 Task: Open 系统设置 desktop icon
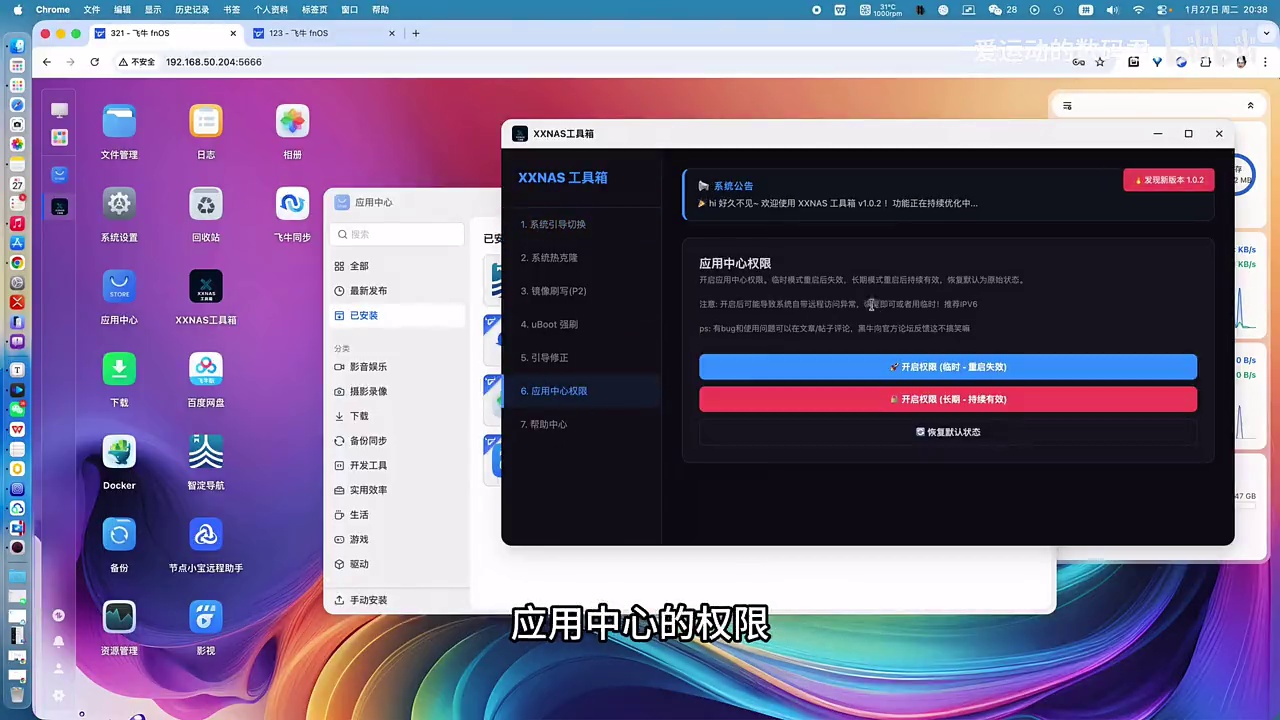tap(119, 204)
